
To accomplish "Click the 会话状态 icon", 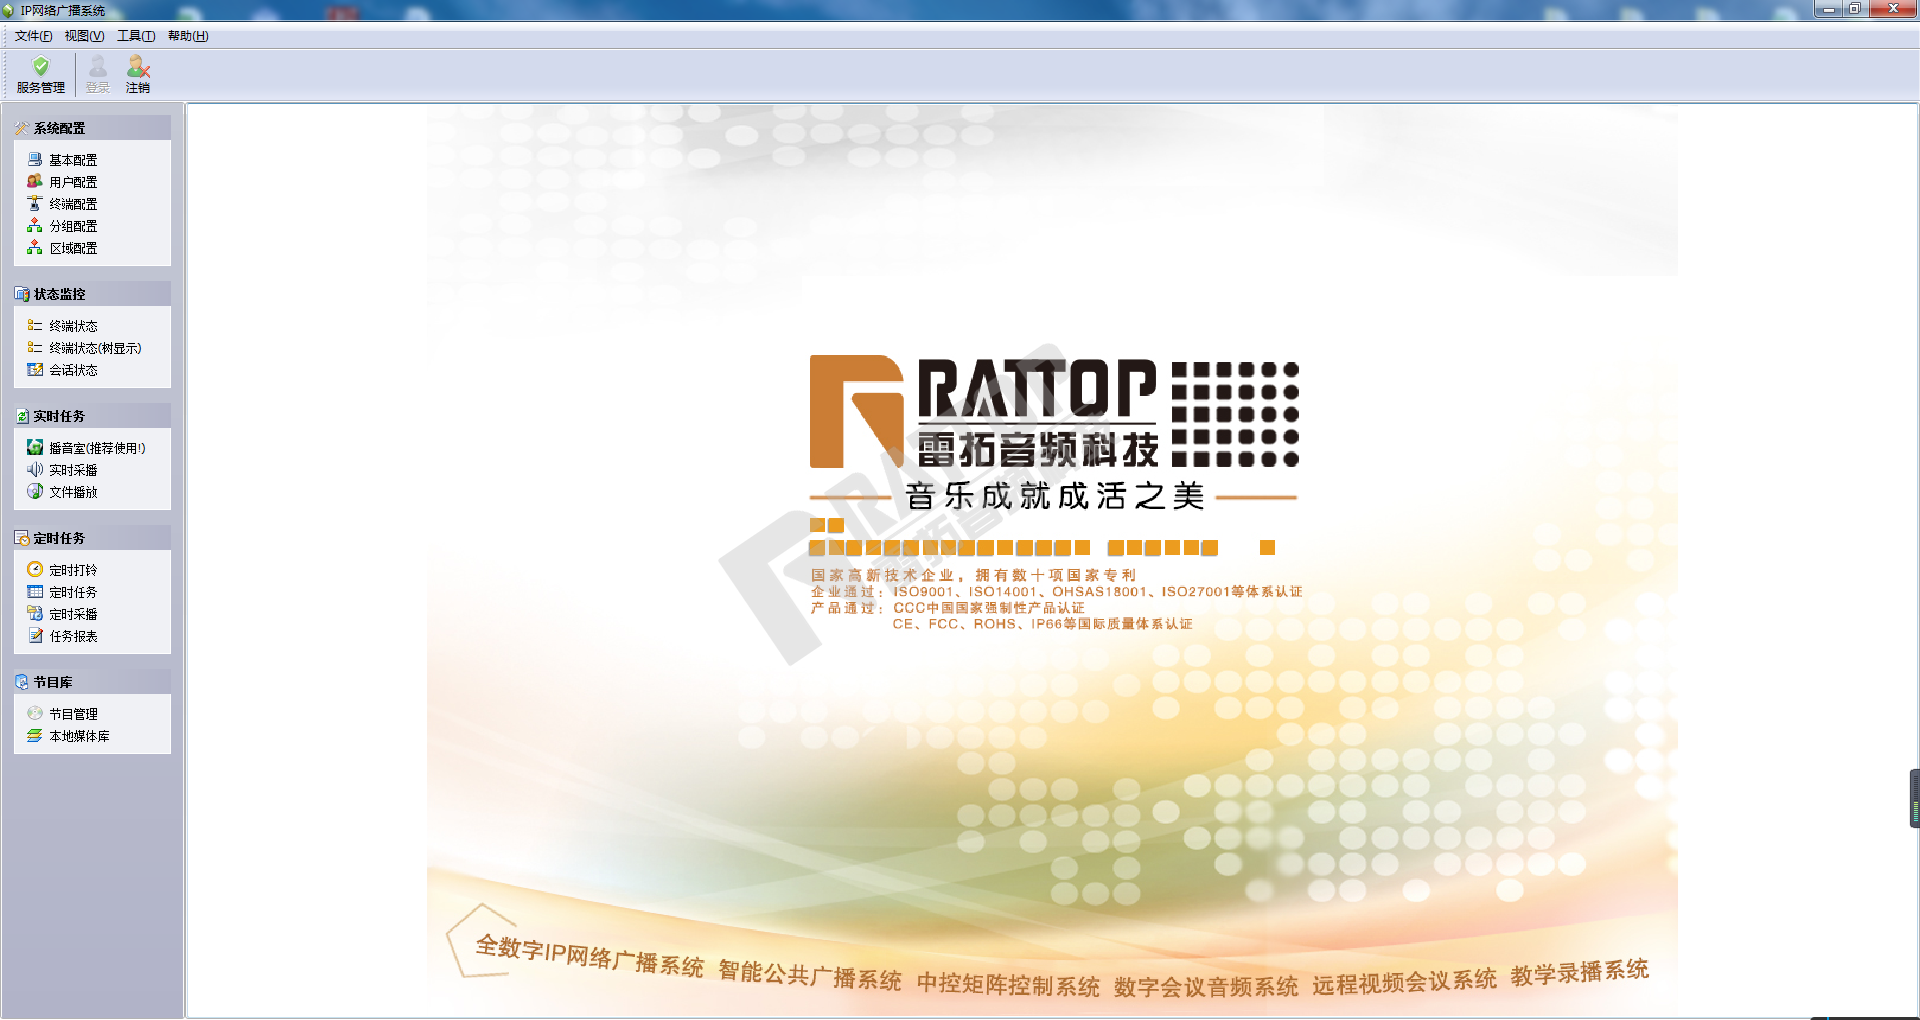I will [x=35, y=369].
